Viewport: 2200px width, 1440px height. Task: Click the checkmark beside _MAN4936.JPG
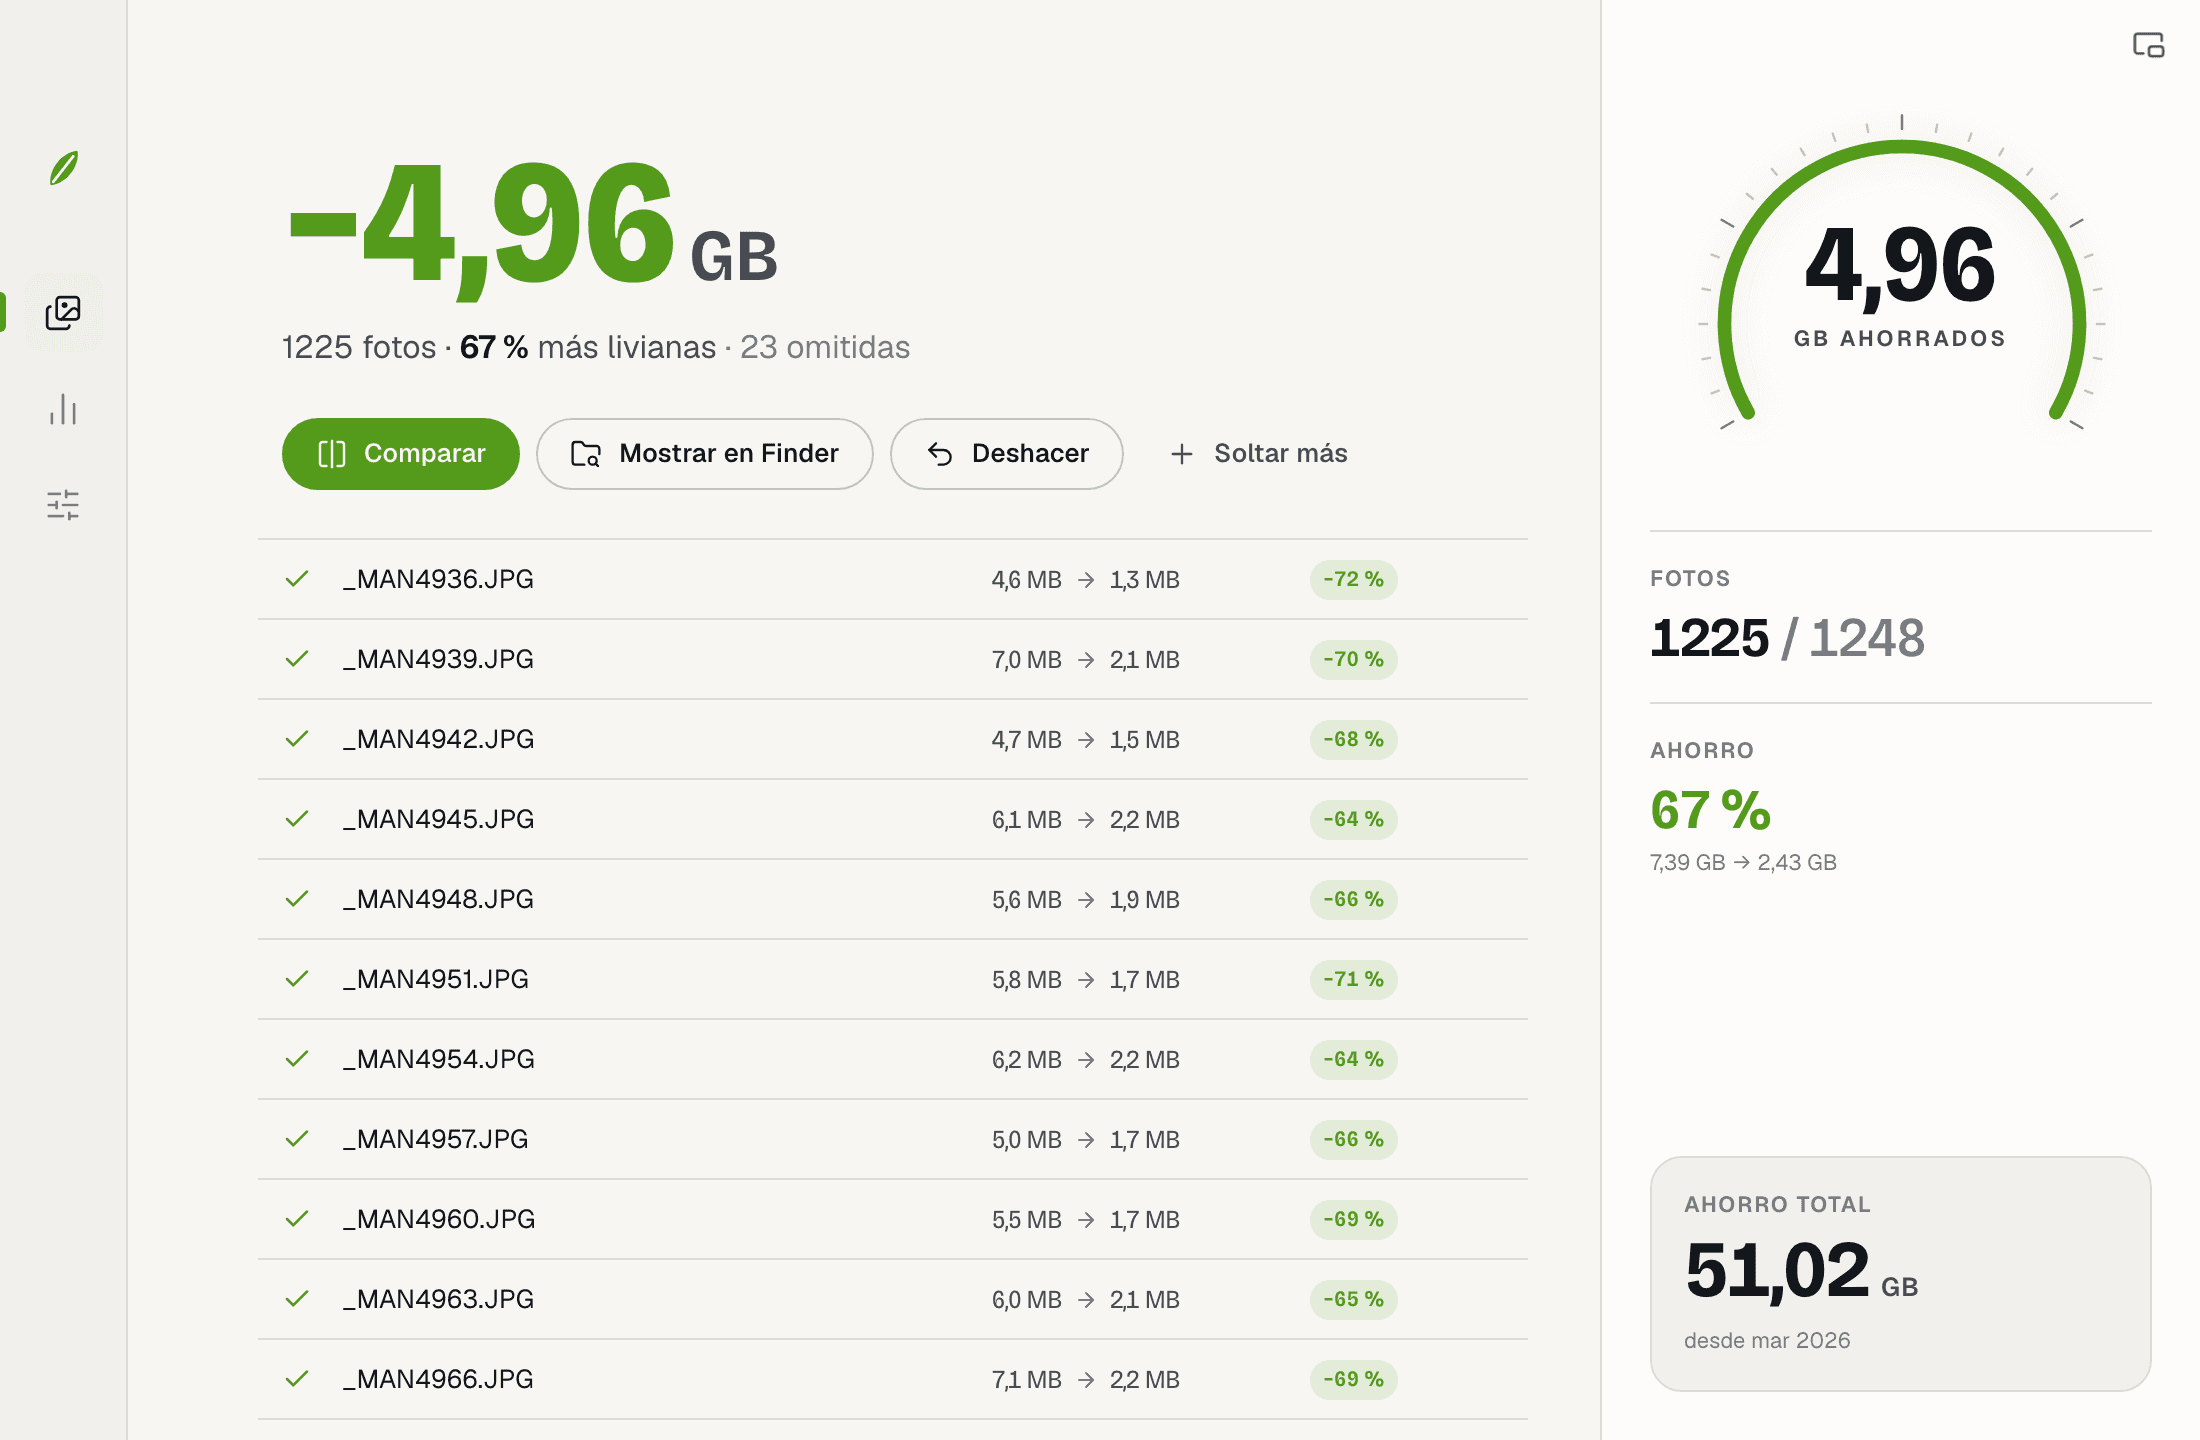297,579
